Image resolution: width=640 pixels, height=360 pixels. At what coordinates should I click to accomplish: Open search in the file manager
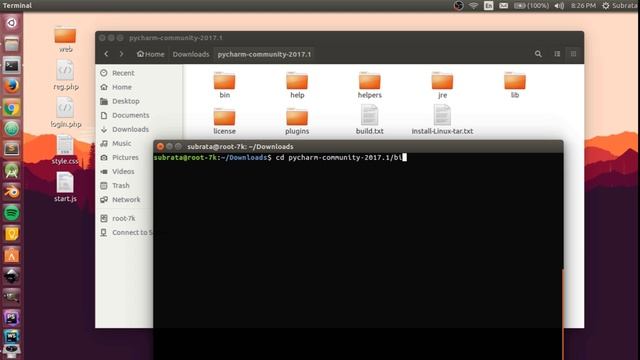[538, 54]
